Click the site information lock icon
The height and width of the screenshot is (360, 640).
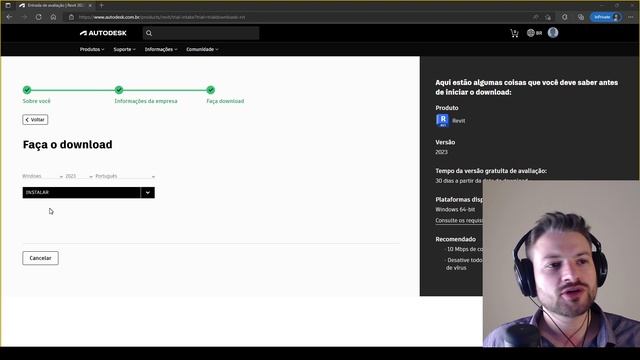pyautogui.click(x=71, y=17)
